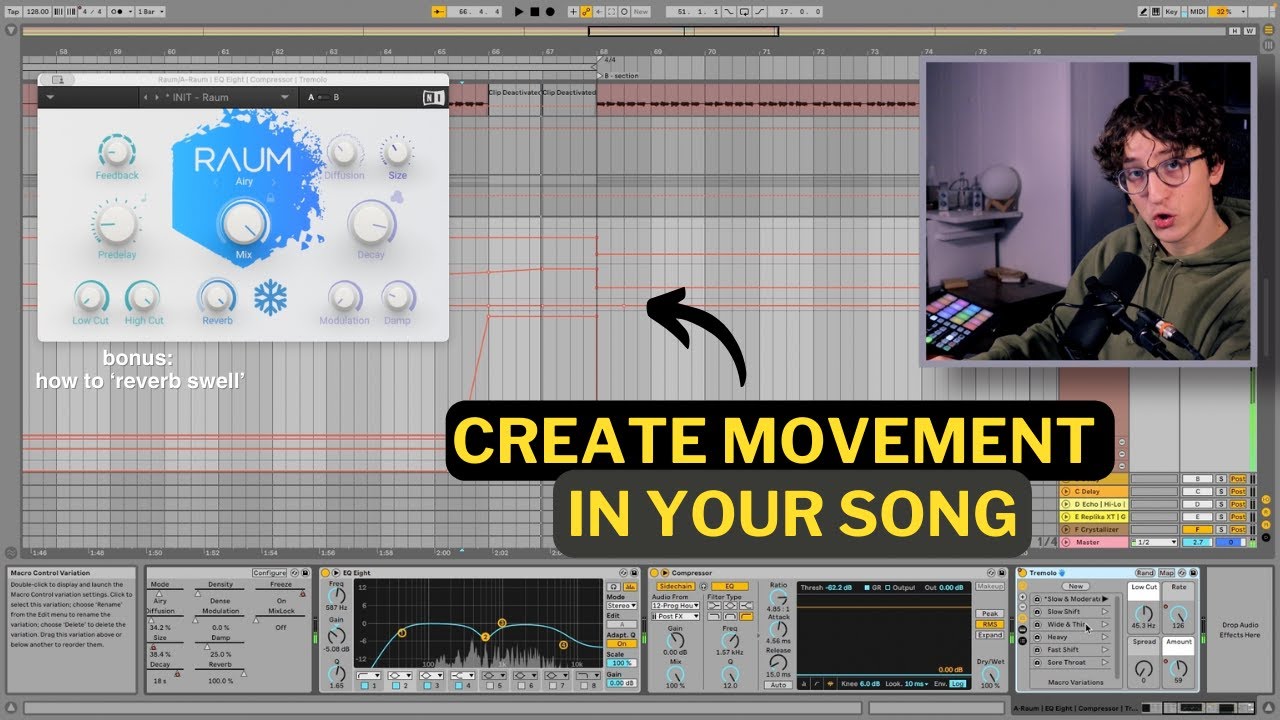
Task: Enable EQ Eight filter band 5 checkbox
Action: coord(490,686)
